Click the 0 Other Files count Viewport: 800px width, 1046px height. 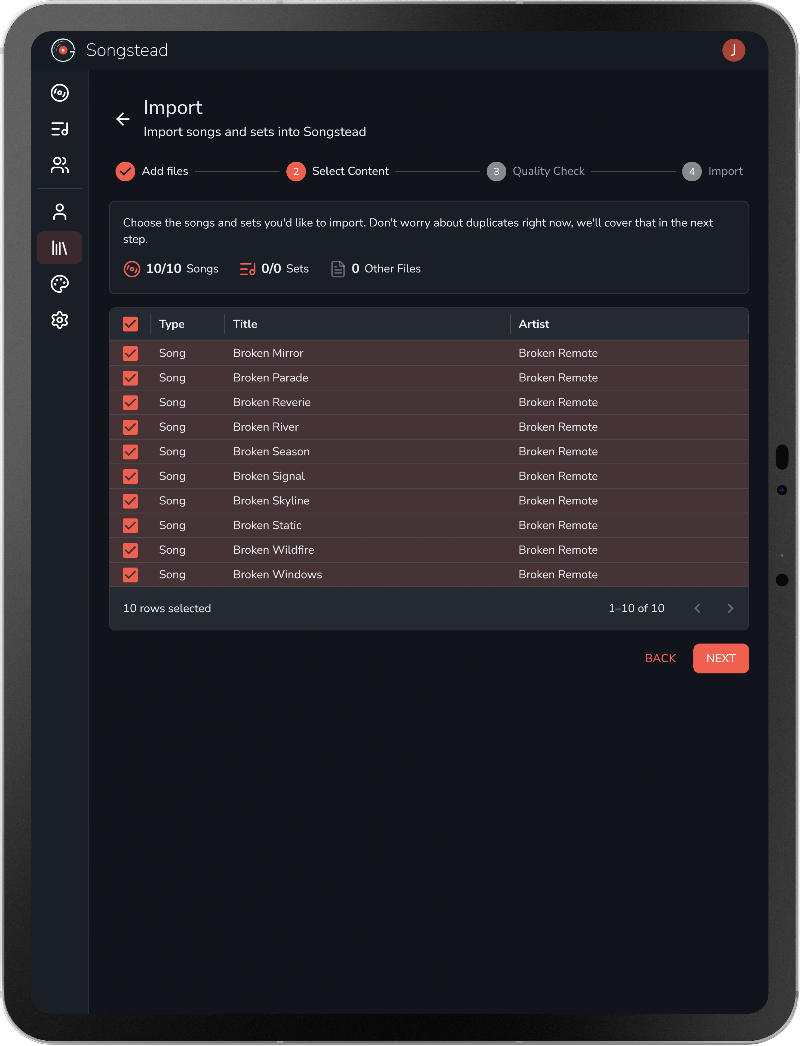pos(386,269)
